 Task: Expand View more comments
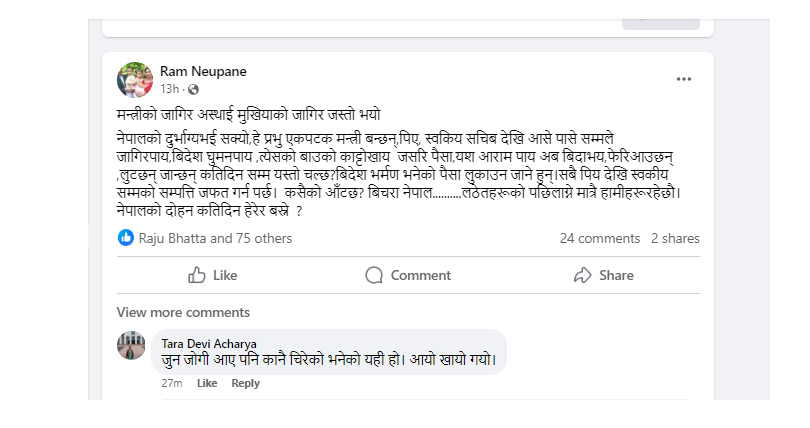click(x=183, y=312)
